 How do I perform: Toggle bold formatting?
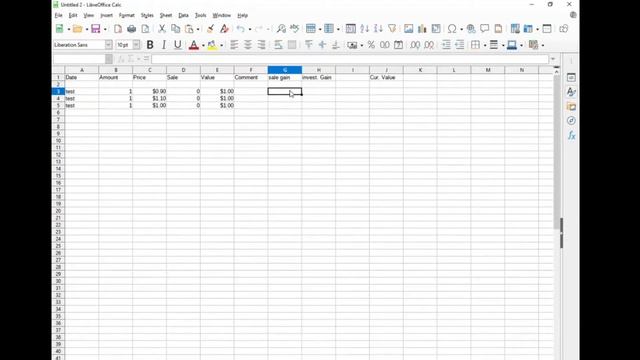tap(150, 45)
